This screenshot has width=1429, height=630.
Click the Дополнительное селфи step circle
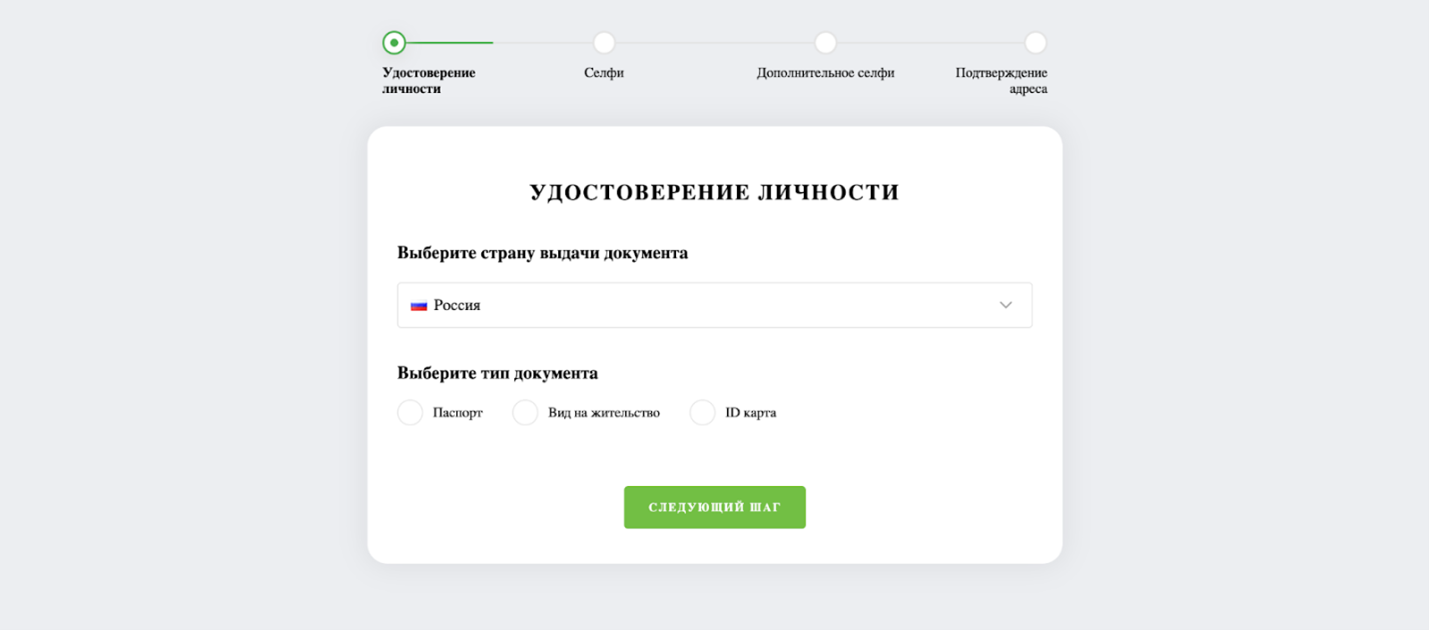825,43
